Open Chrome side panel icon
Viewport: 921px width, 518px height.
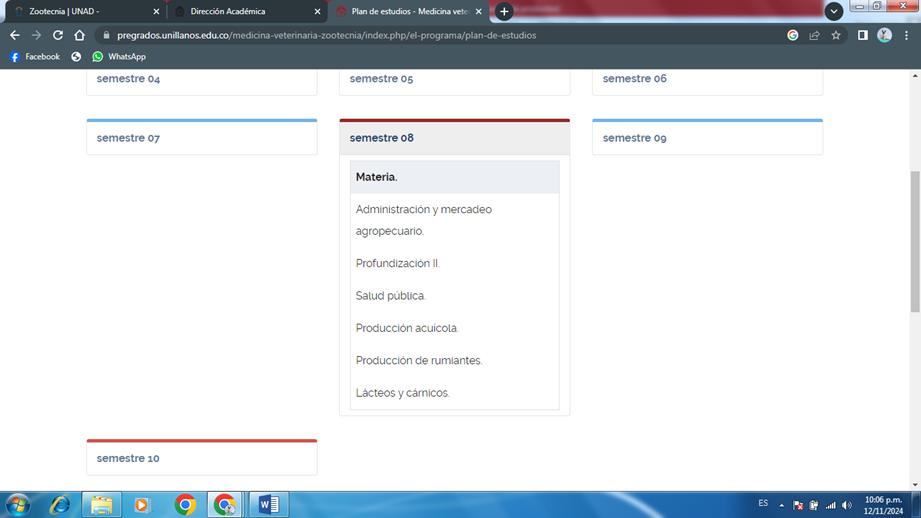click(862, 35)
